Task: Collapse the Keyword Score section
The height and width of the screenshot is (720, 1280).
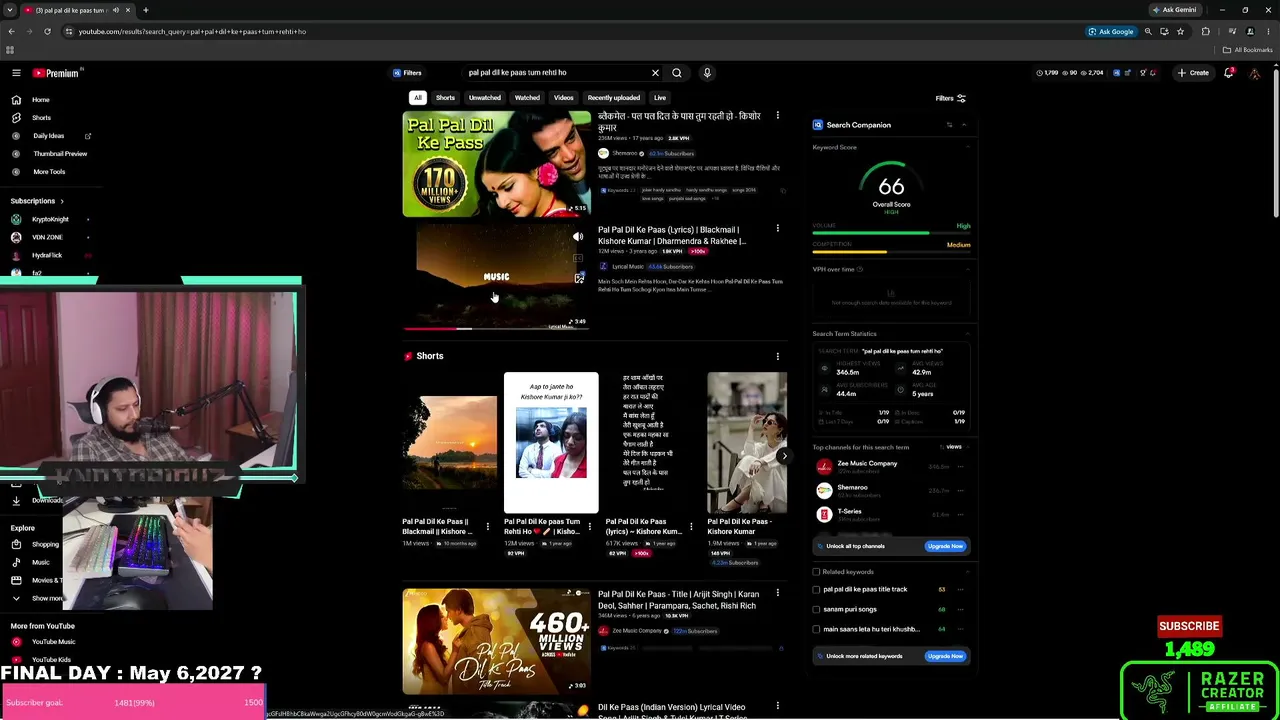Action: click(x=967, y=148)
